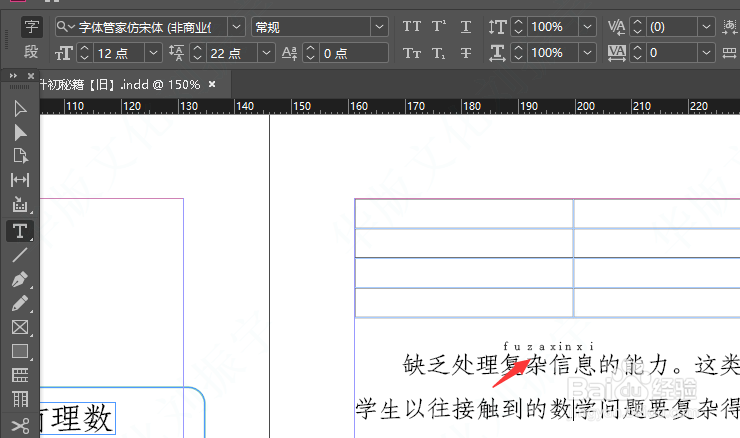This screenshot has height=438, width=740.
Task: Toggle Superscript formatting
Action: coord(438,26)
